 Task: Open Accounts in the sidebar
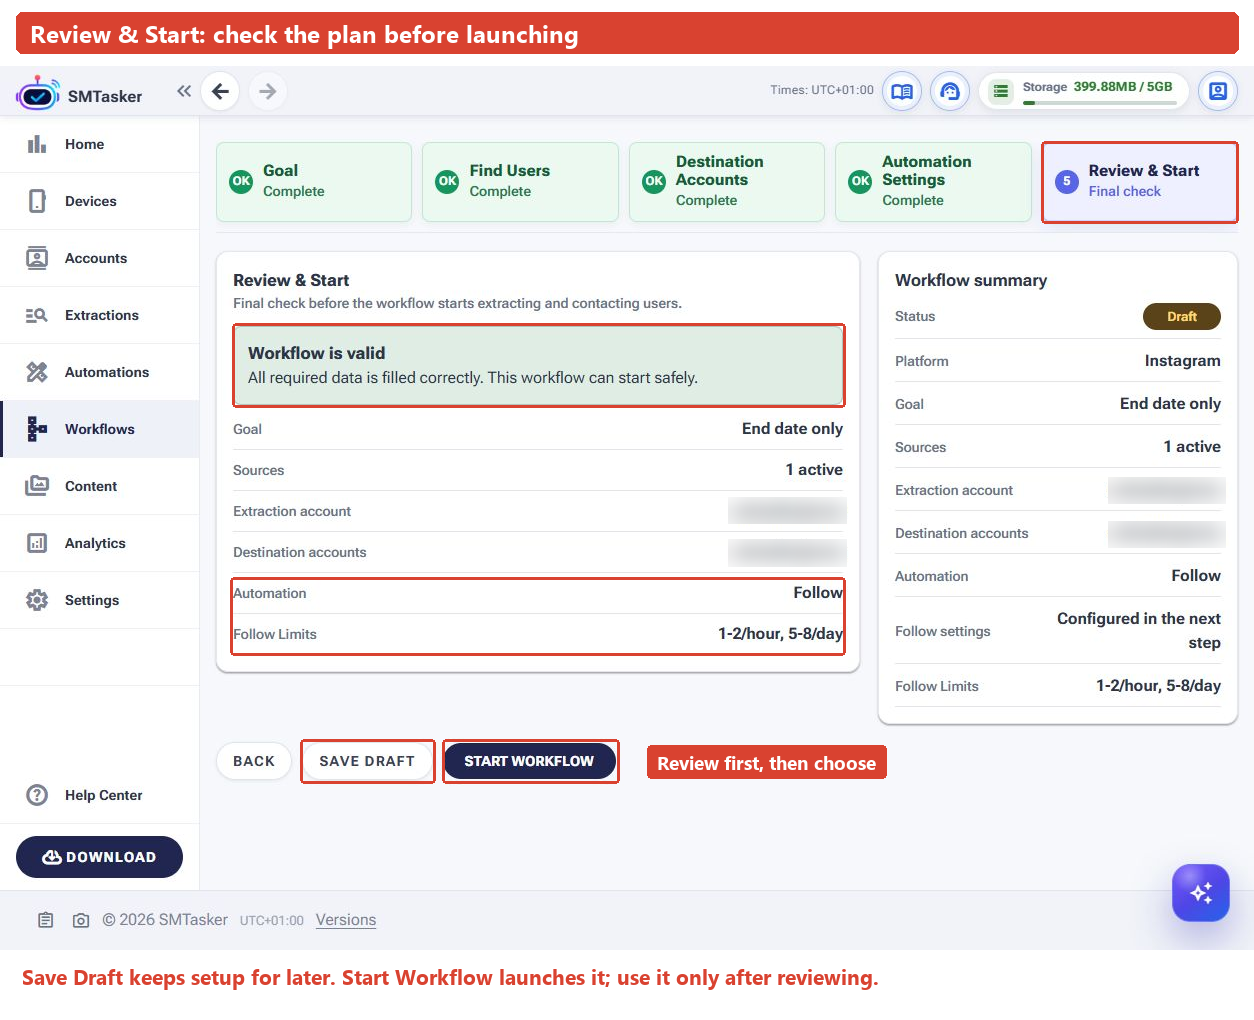100,258
